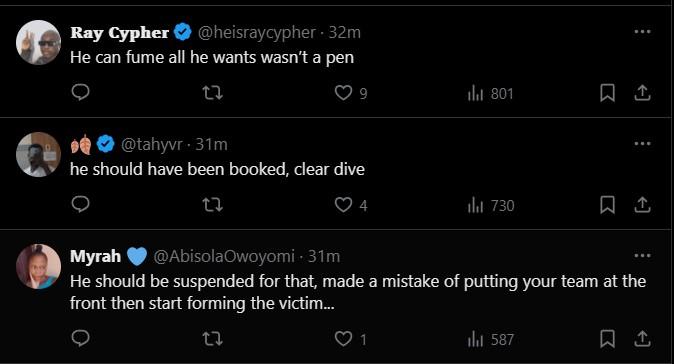Open @tahyvr's profile avatar

click(38, 154)
